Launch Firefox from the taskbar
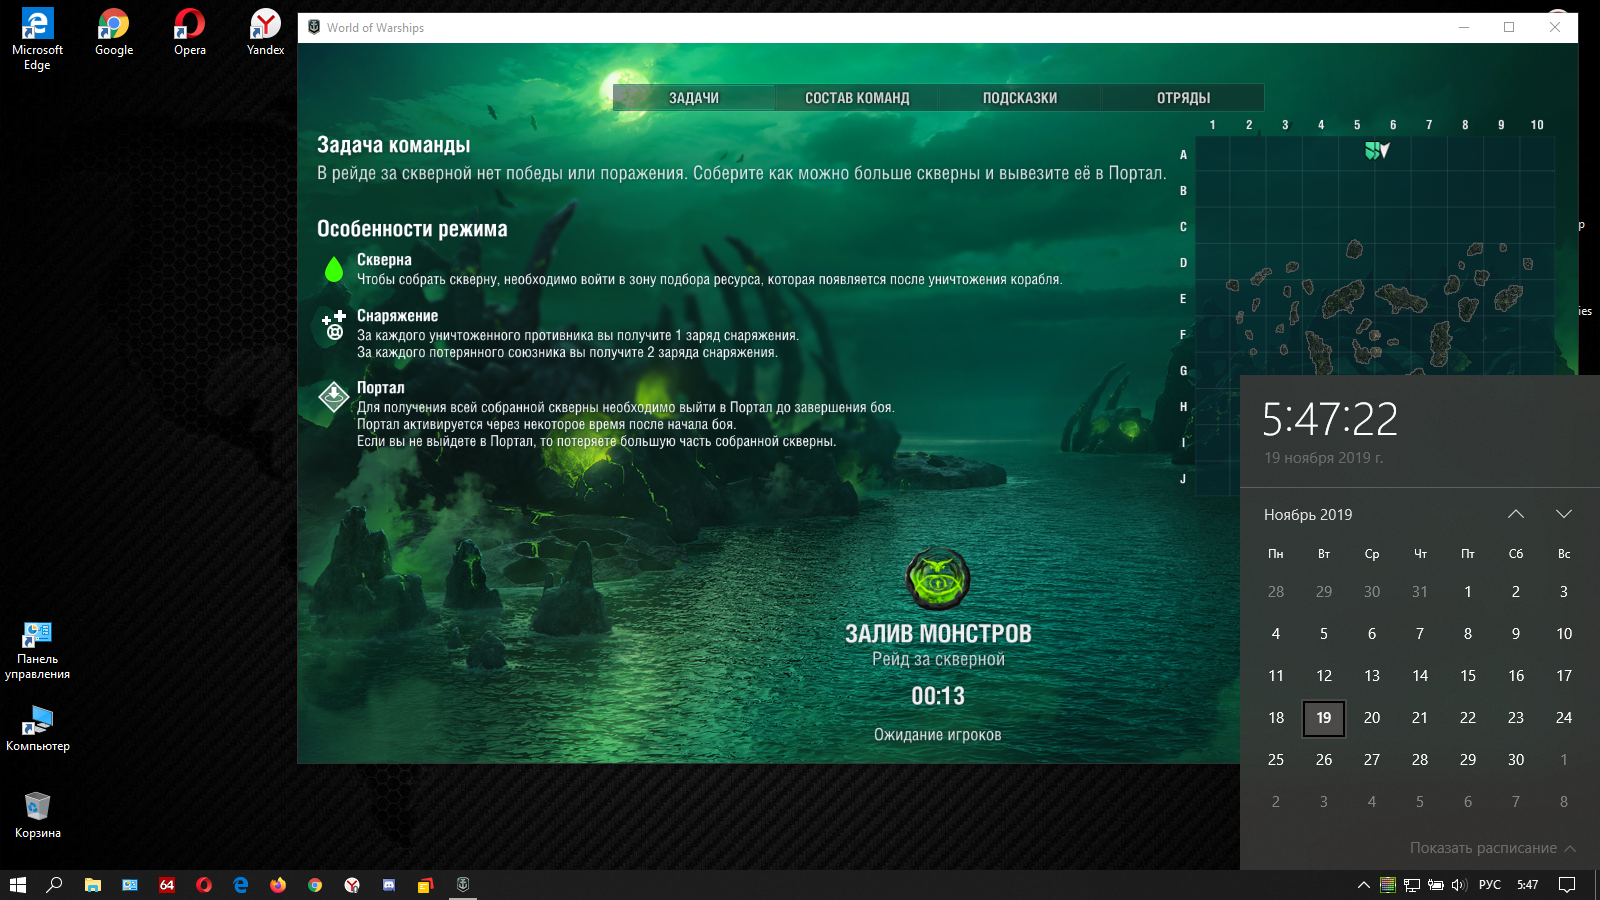The image size is (1600, 900). point(278,885)
